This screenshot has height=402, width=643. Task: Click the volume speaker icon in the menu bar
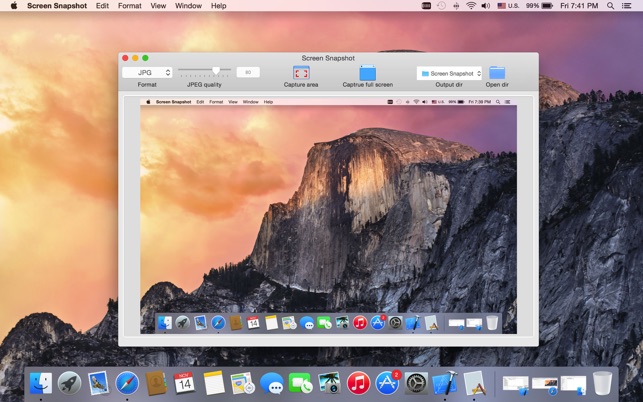tap(486, 6)
